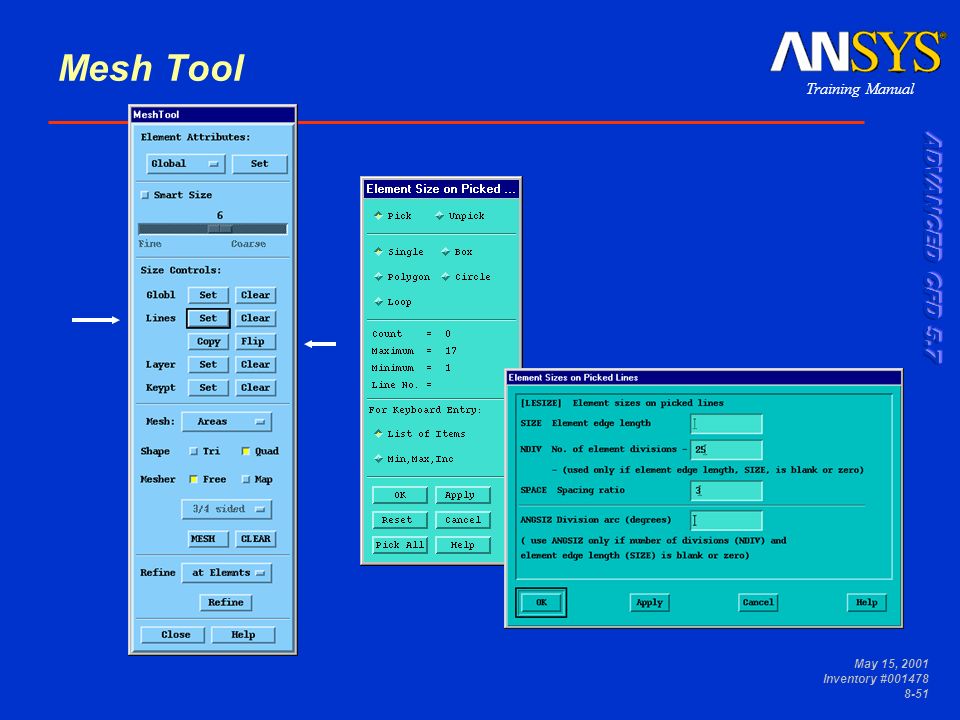Image resolution: width=960 pixels, height=720 pixels.
Task: Click Set in the Keypt size row
Action: [x=208, y=388]
